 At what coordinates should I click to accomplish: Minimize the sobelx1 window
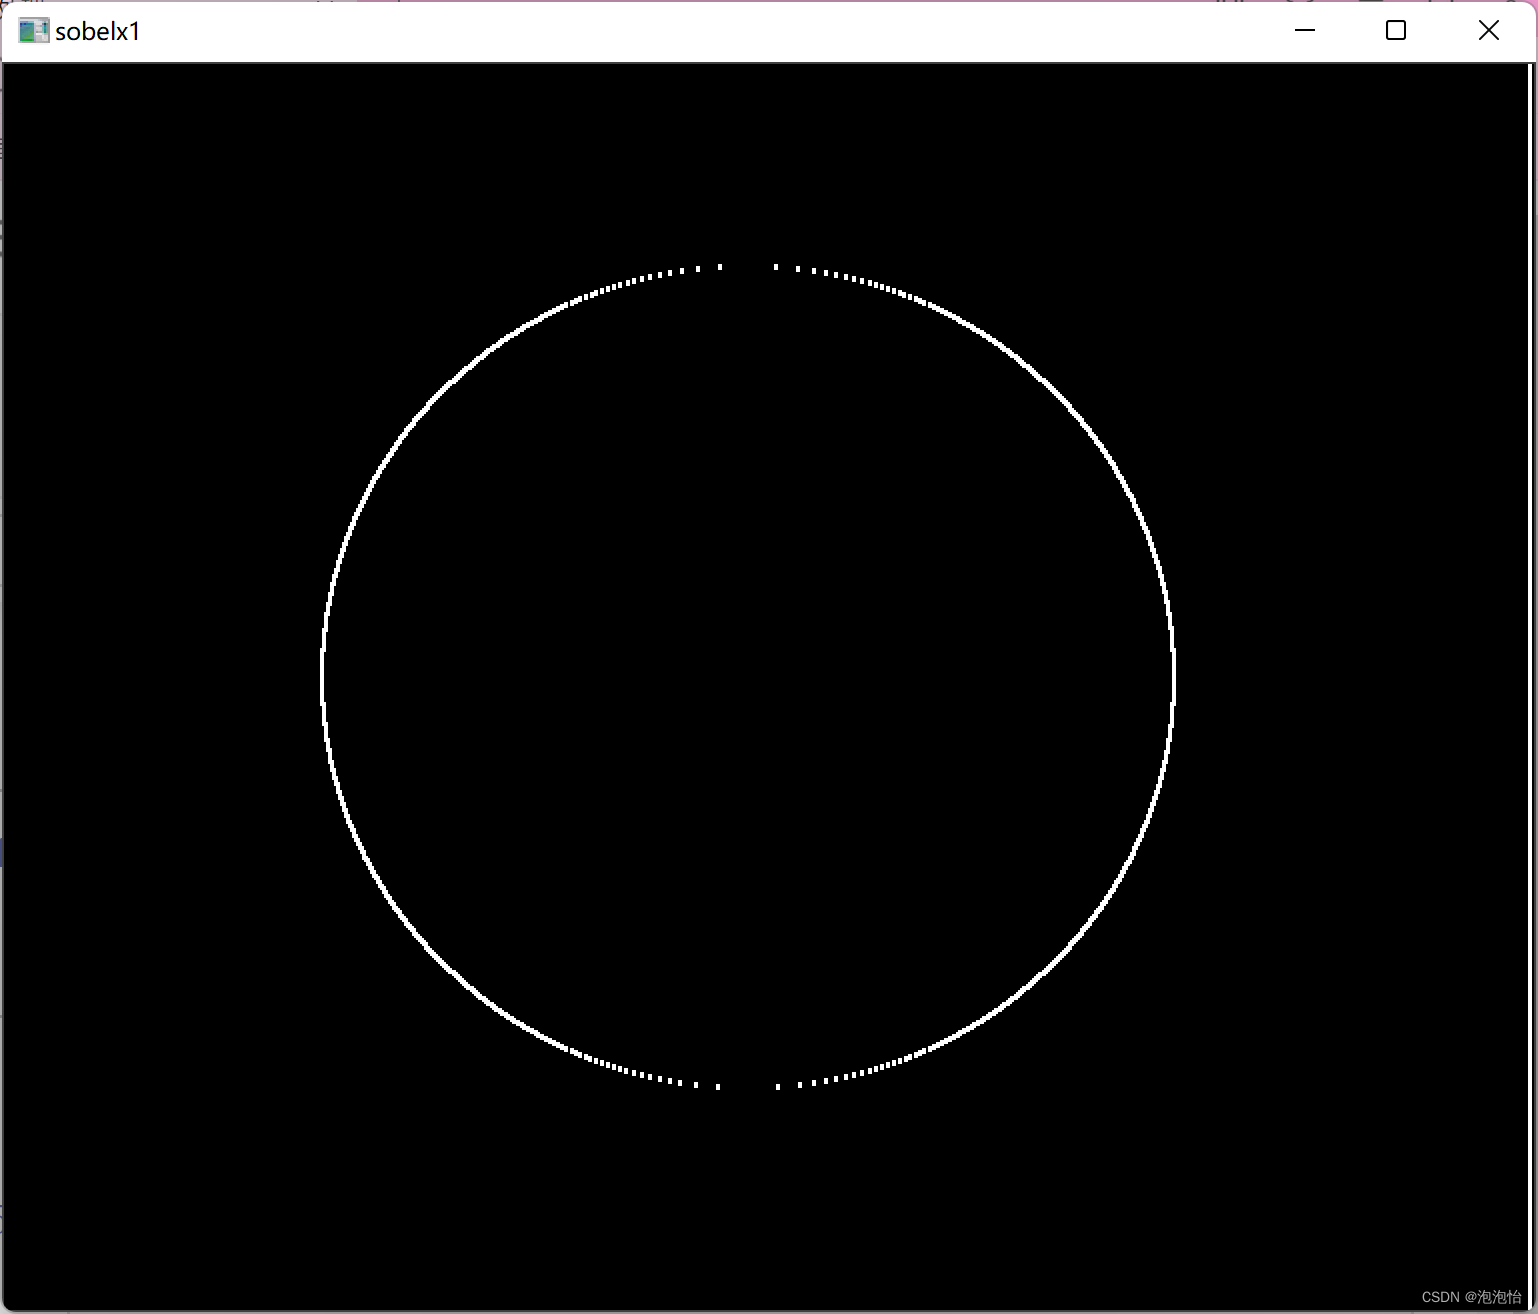coord(1304,30)
